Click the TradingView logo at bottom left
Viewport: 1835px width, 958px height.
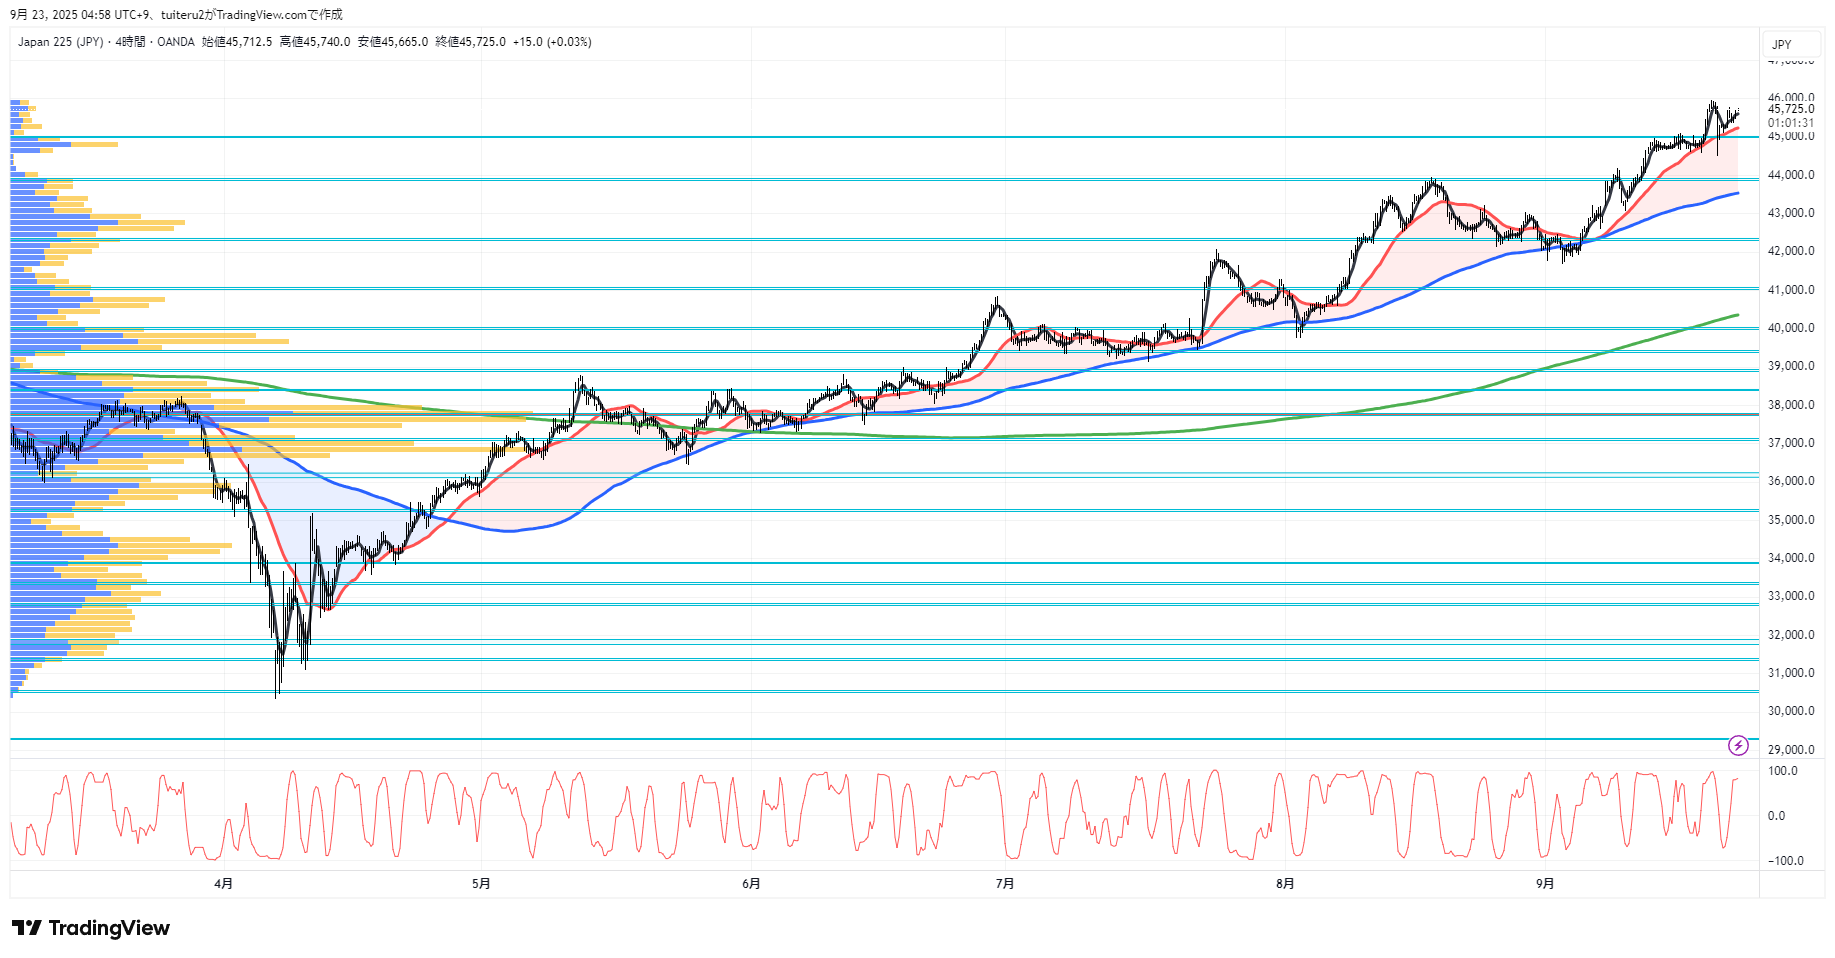pyautogui.click(x=91, y=928)
